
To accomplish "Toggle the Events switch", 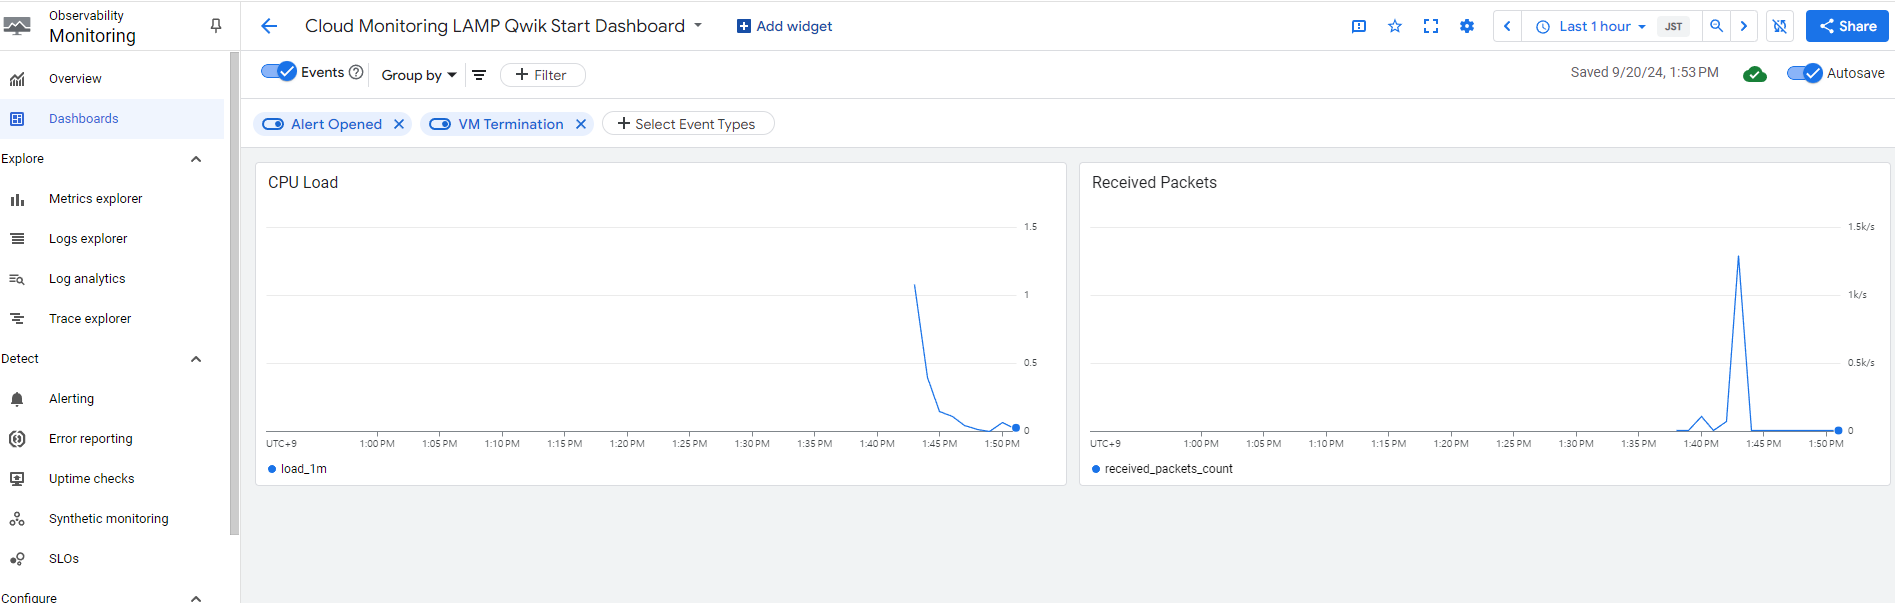I will click(279, 72).
